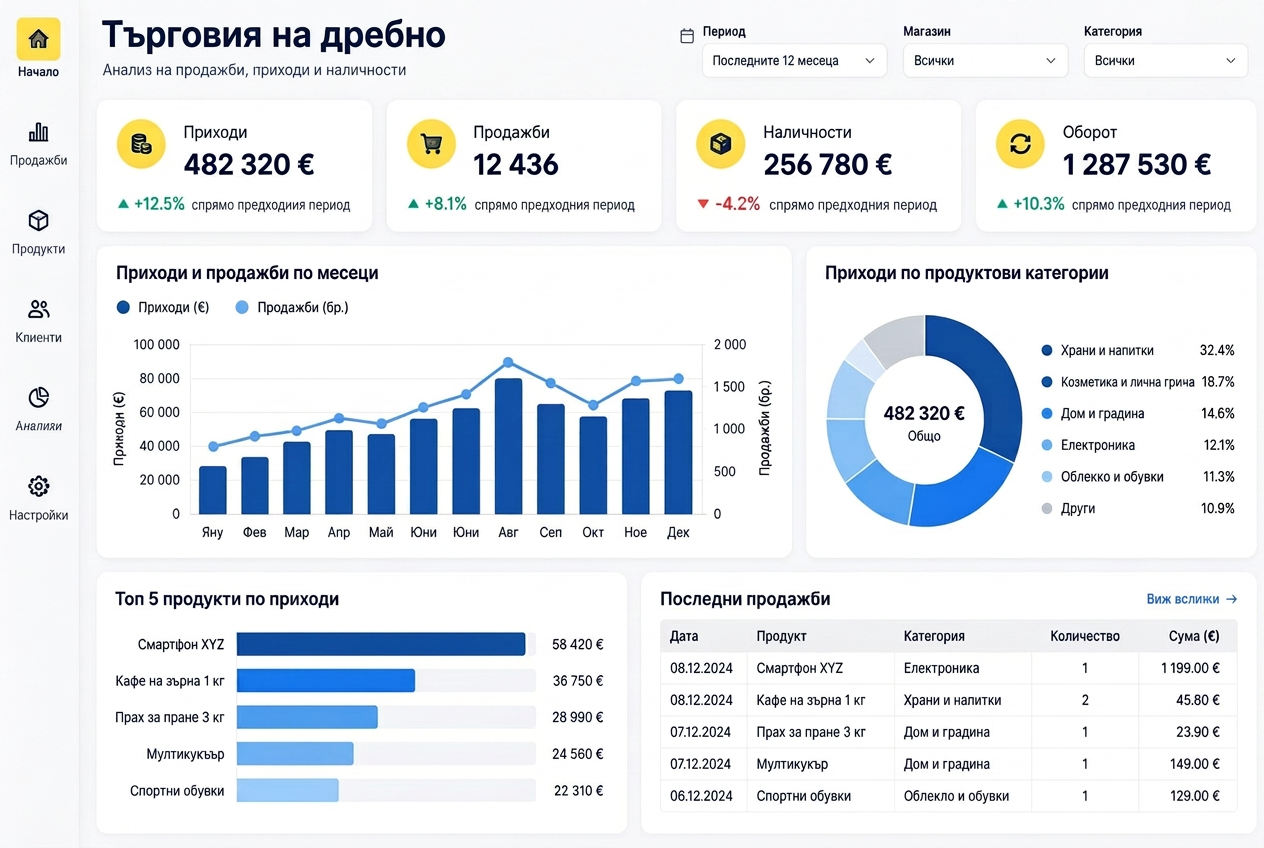Go to Клиенти menu label
This screenshot has height=848, width=1264.
point(38,337)
